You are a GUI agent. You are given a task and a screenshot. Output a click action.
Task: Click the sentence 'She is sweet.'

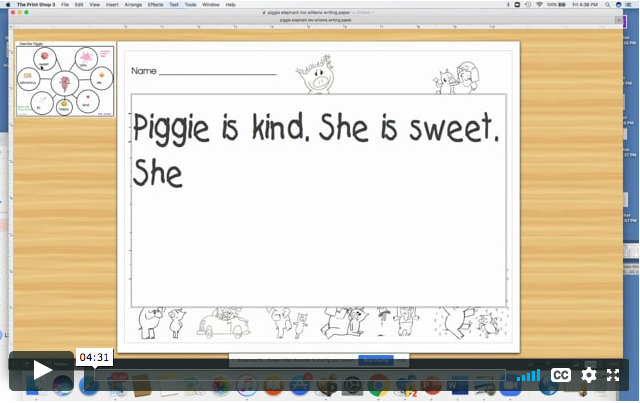(409, 127)
